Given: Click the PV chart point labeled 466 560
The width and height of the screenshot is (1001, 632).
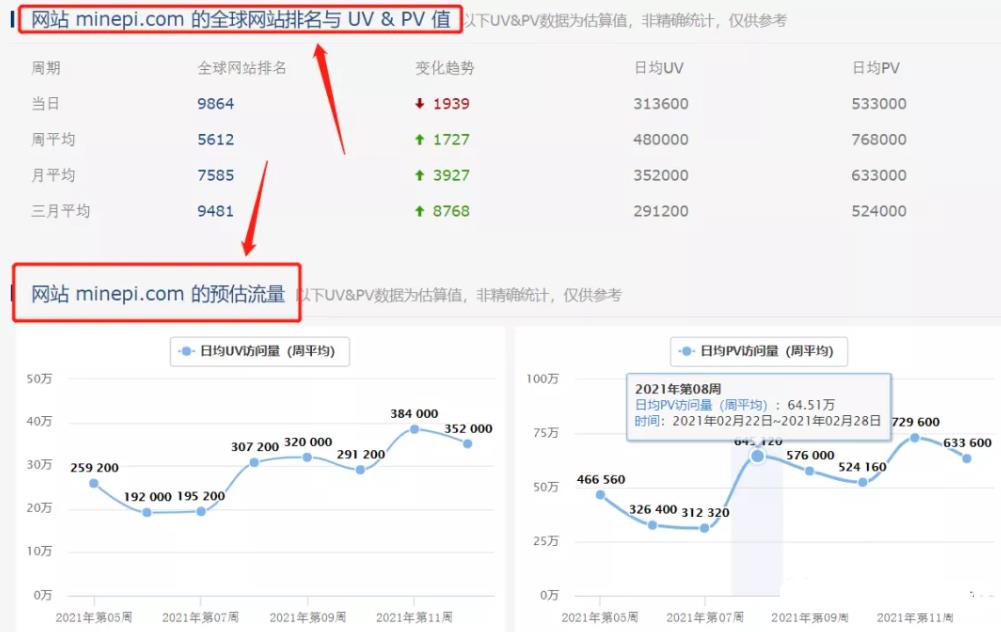Looking at the screenshot, I should tap(600, 494).
